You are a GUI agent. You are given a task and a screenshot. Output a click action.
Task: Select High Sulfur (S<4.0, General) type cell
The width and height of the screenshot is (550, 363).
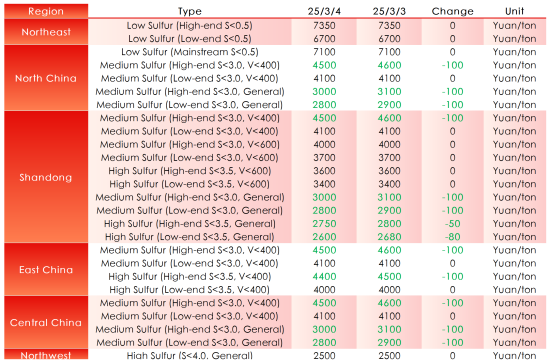[189, 355]
